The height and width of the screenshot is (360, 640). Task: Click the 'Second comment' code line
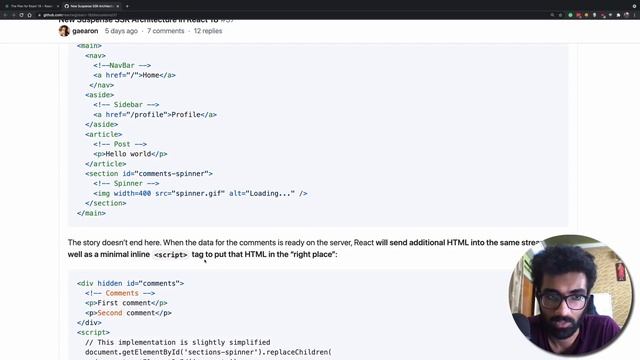128,313
